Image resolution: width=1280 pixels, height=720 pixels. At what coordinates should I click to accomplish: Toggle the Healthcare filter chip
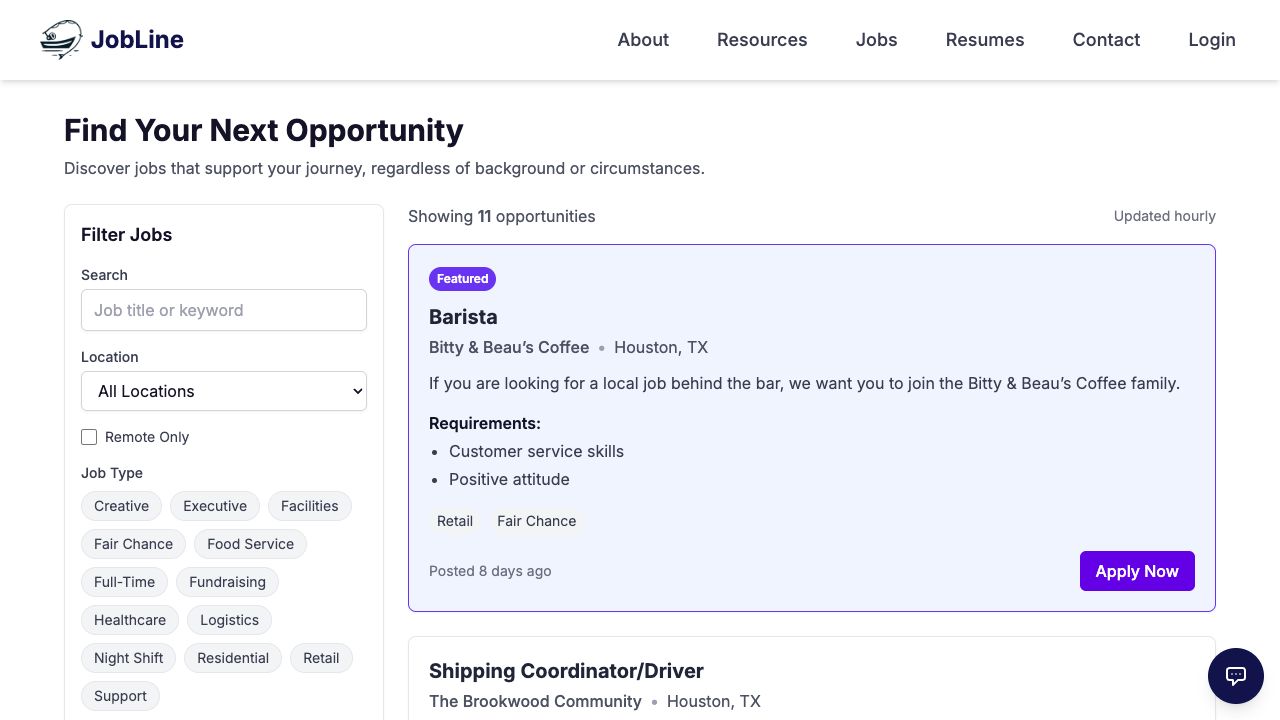(130, 620)
